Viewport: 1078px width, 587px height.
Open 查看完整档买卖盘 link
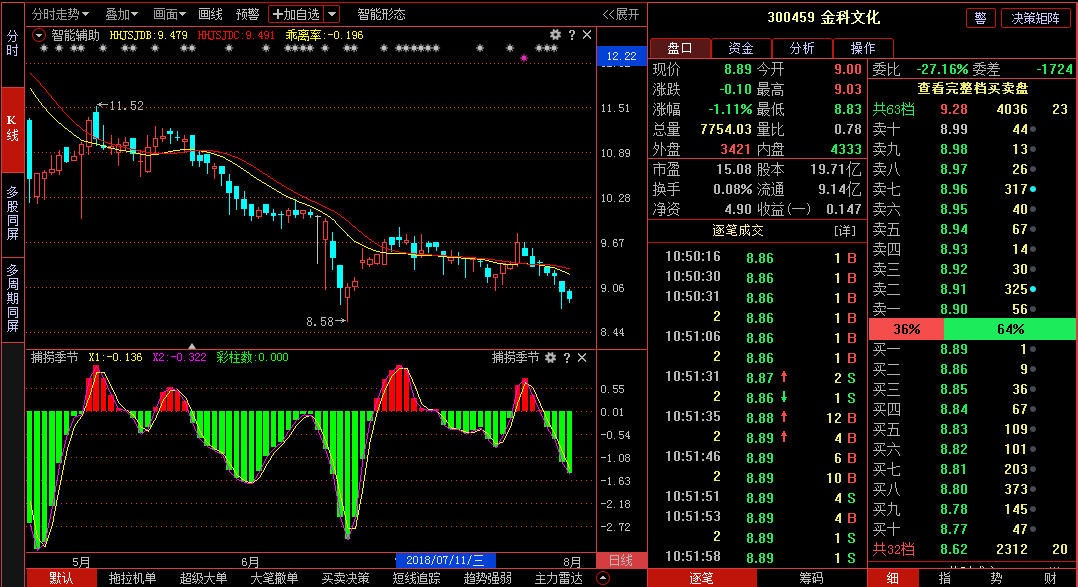(x=973, y=89)
